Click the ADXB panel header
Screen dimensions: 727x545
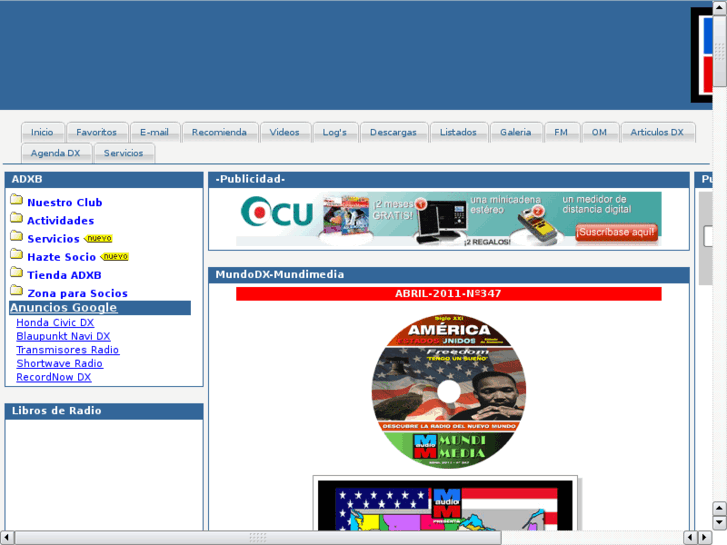click(104, 180)
